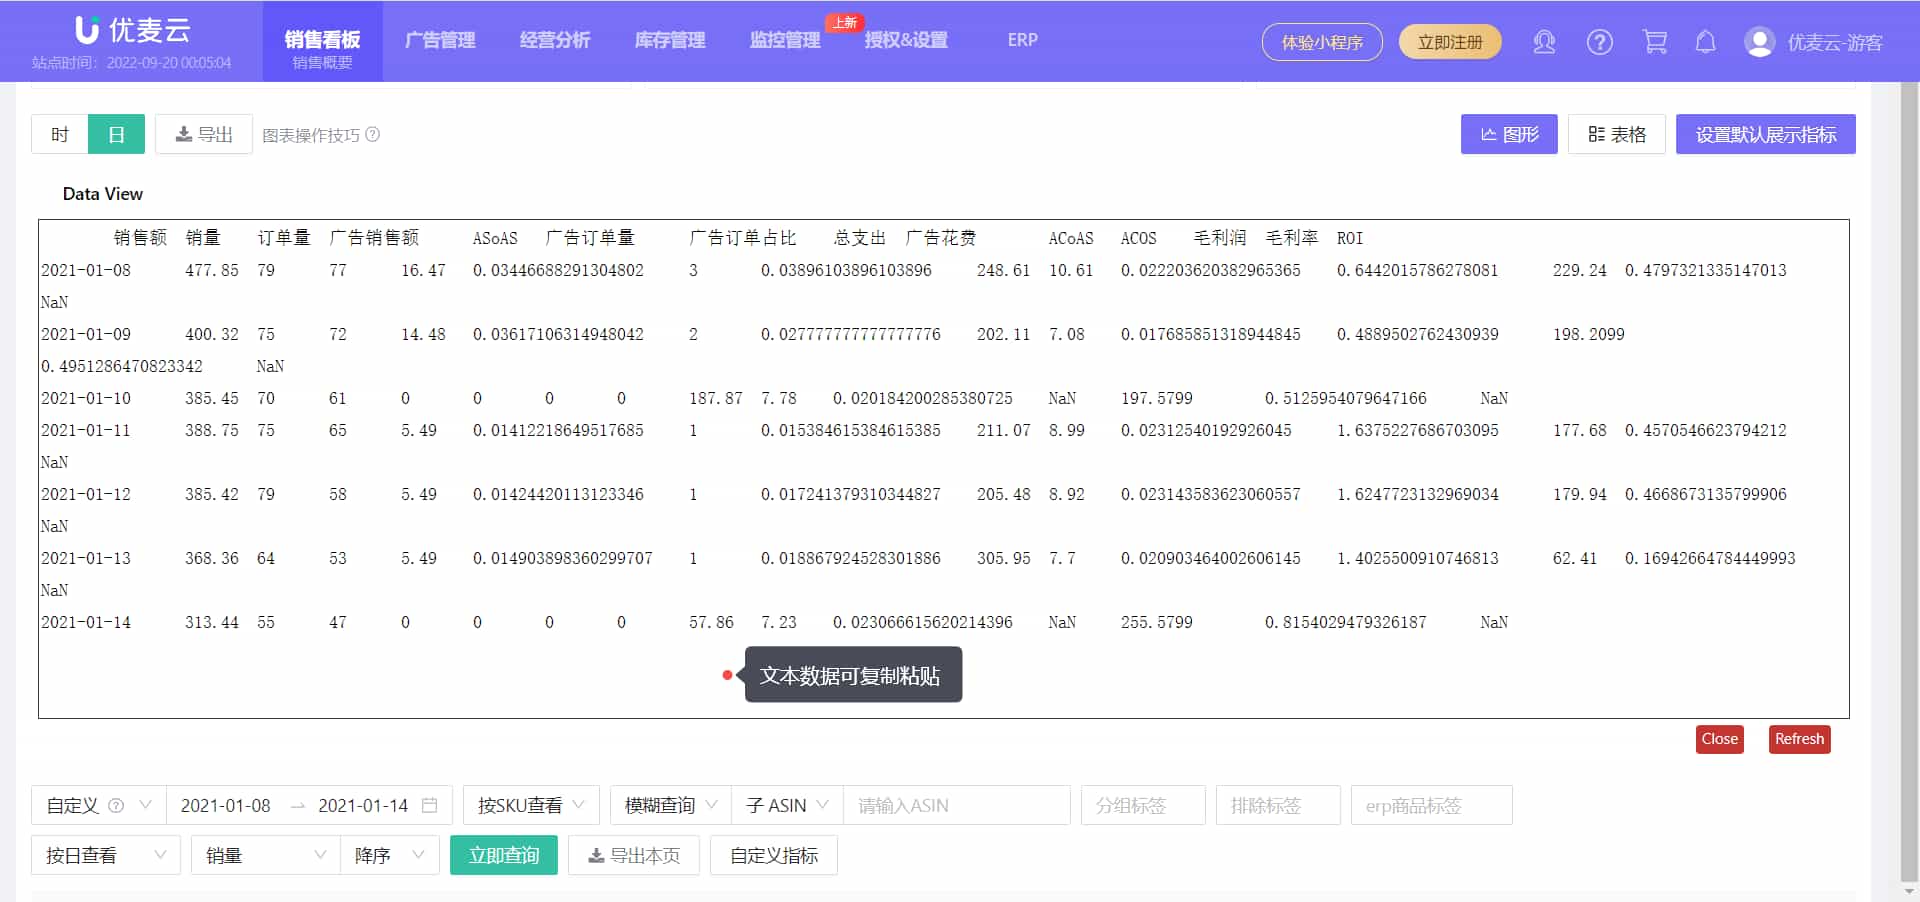Open the 授权&设置 menu
Viewport: 1920px width, 902px height.
[906, 40]
